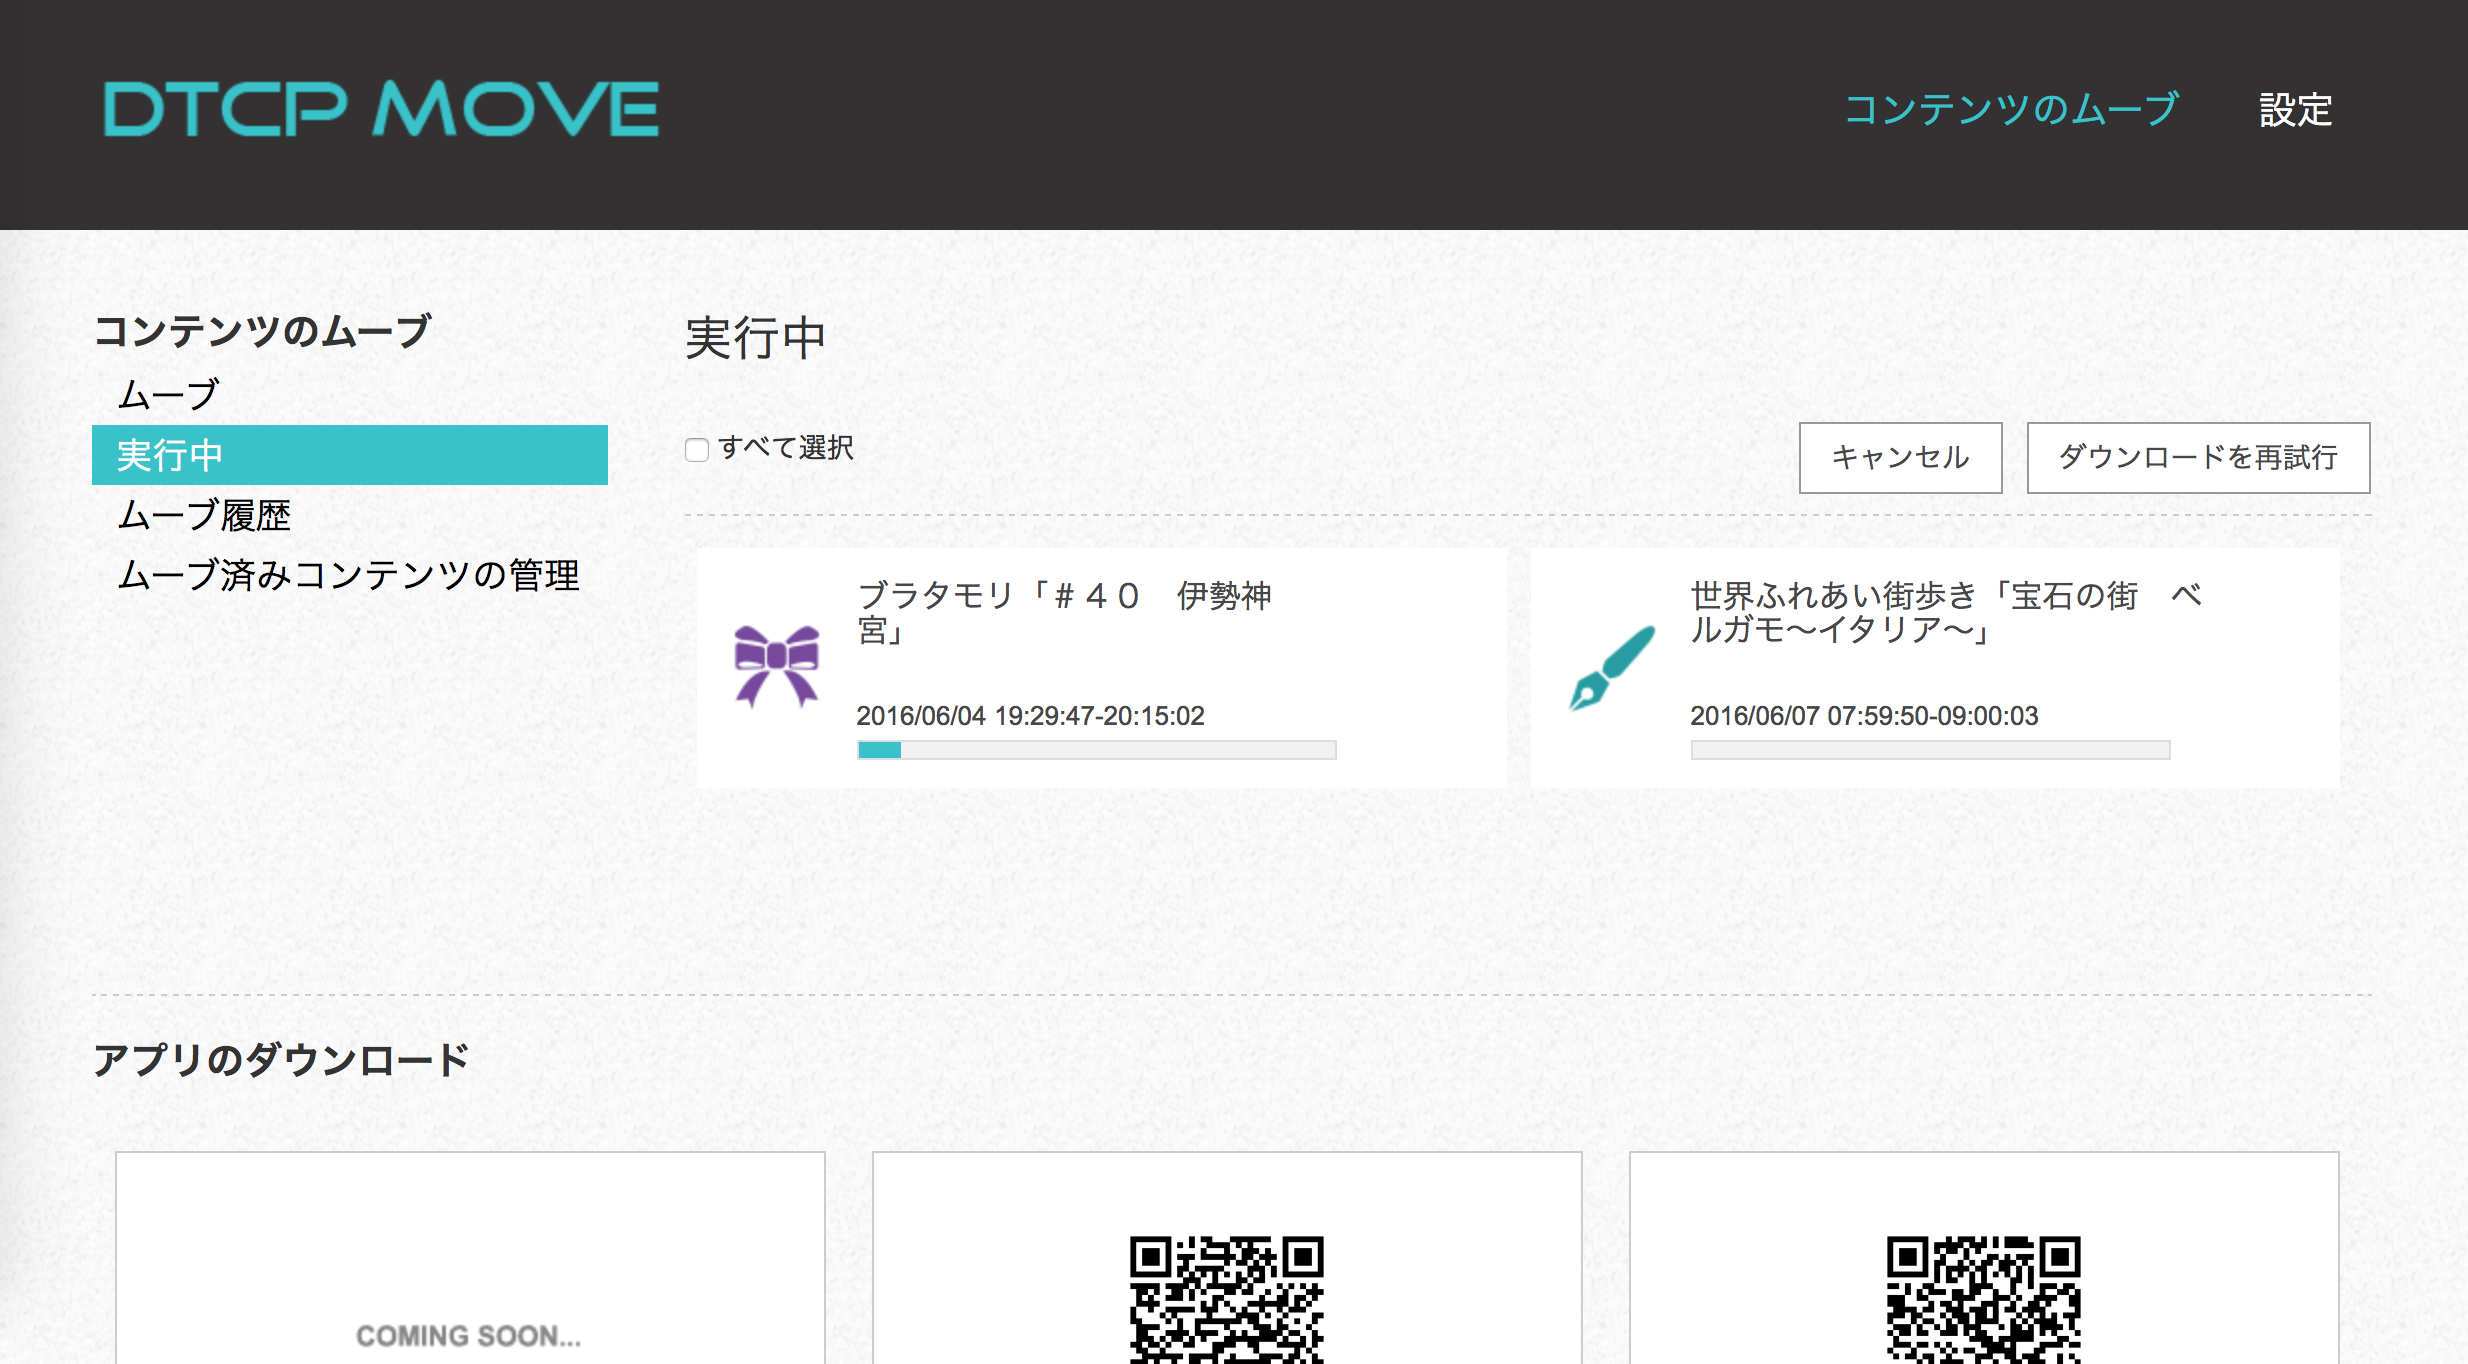Click progress bar of ブラタモリ item
2468x1364 pixels.
tap(1096, 750)
